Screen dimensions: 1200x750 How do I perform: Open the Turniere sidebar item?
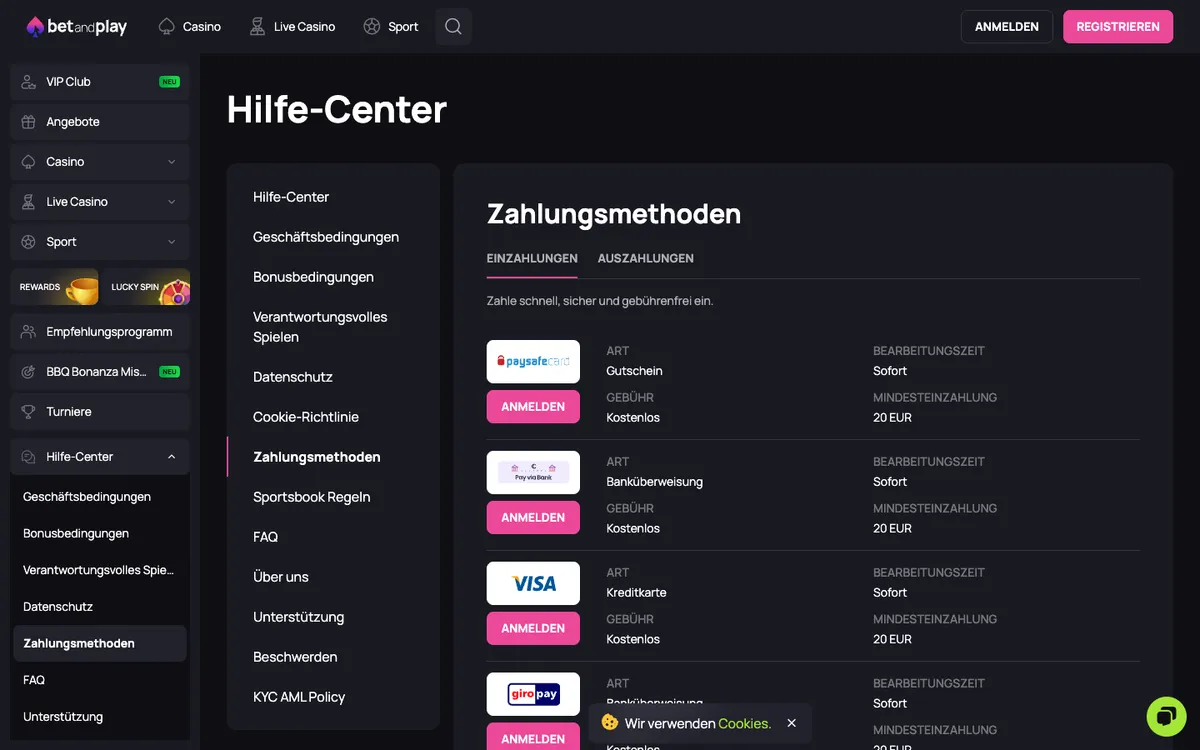(100, 412)
